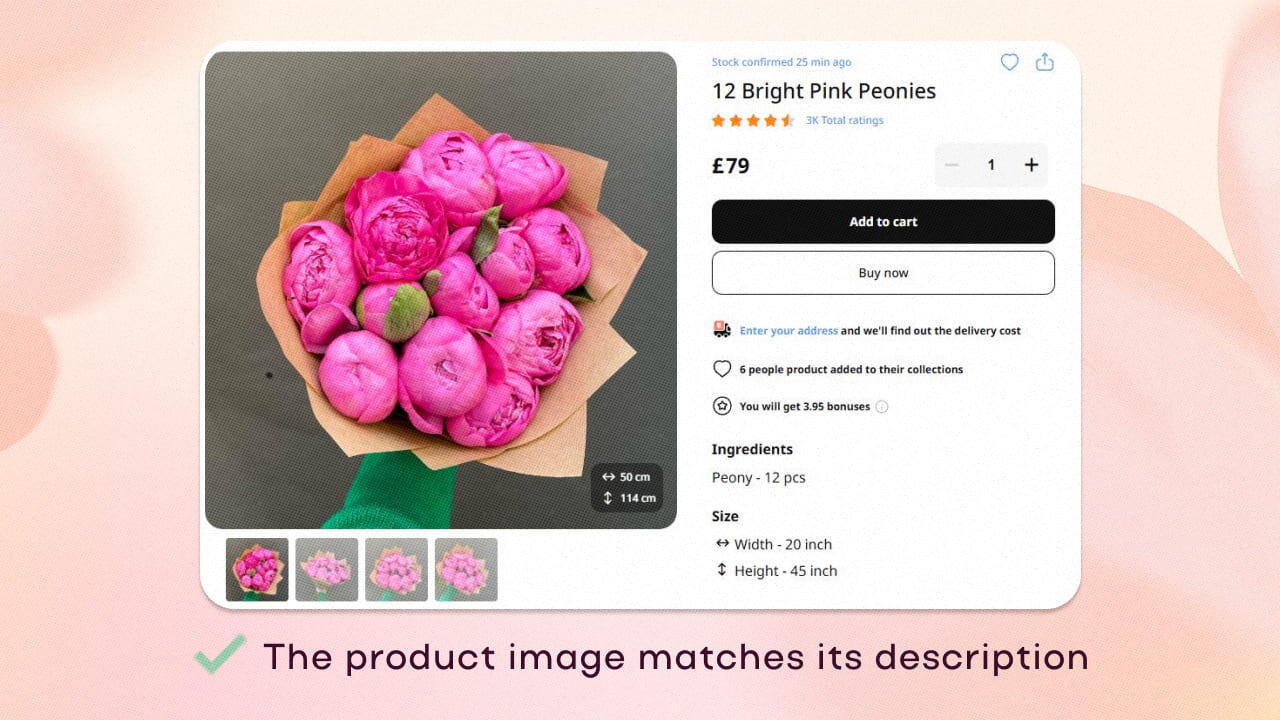Click the Buy now button
The image size is (1280, 720).
pos(883,273)
